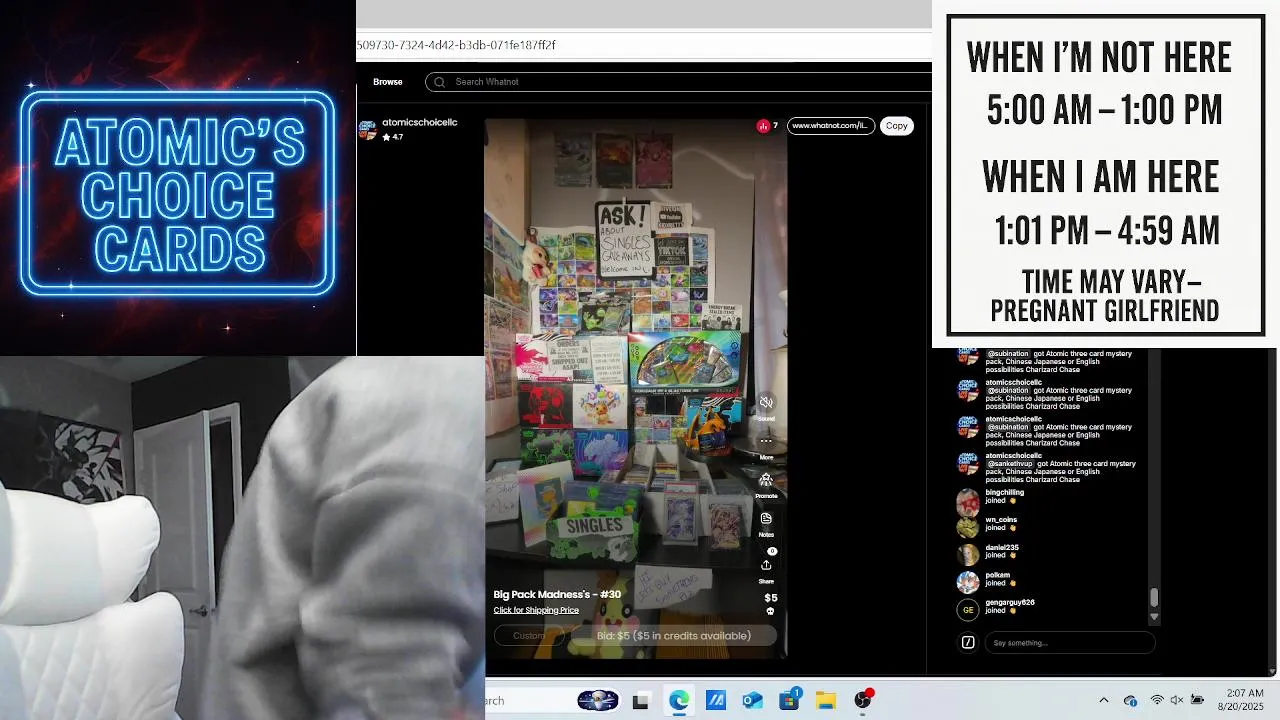Click the Search Whatnot field
The image size is (1280, 720).
tap(678, 82)
